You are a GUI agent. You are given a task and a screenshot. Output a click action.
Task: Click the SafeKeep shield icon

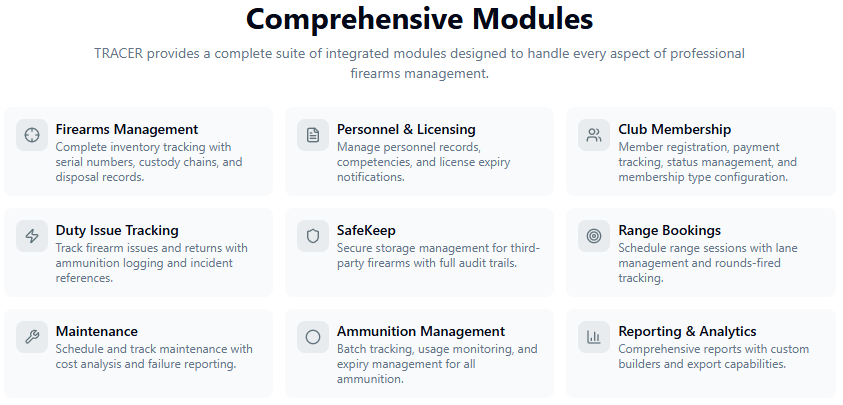coord(313,236)
